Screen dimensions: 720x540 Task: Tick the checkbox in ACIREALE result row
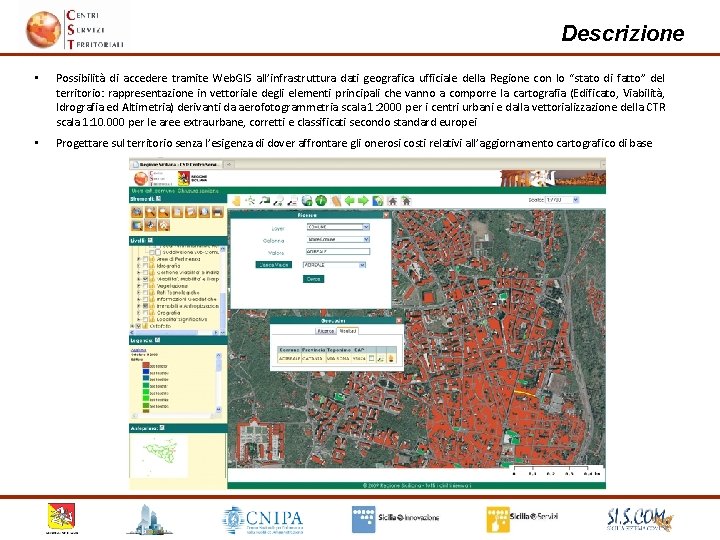pos(371,358)
